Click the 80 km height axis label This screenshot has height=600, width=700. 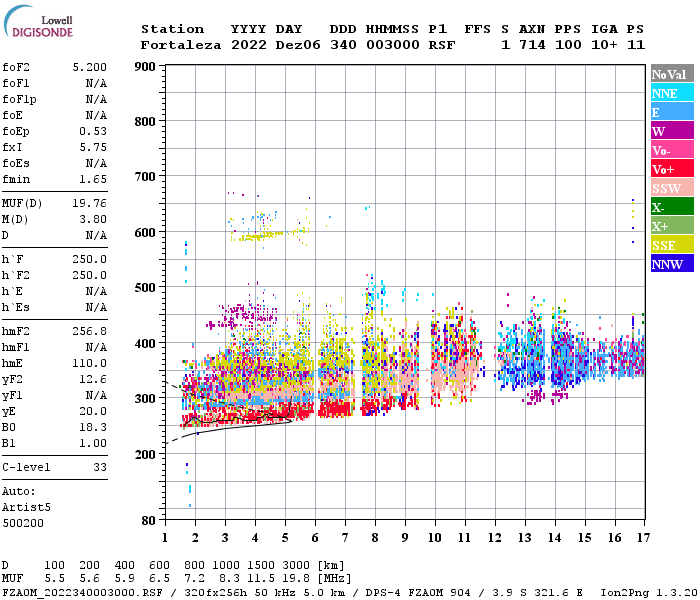[148, 521]
